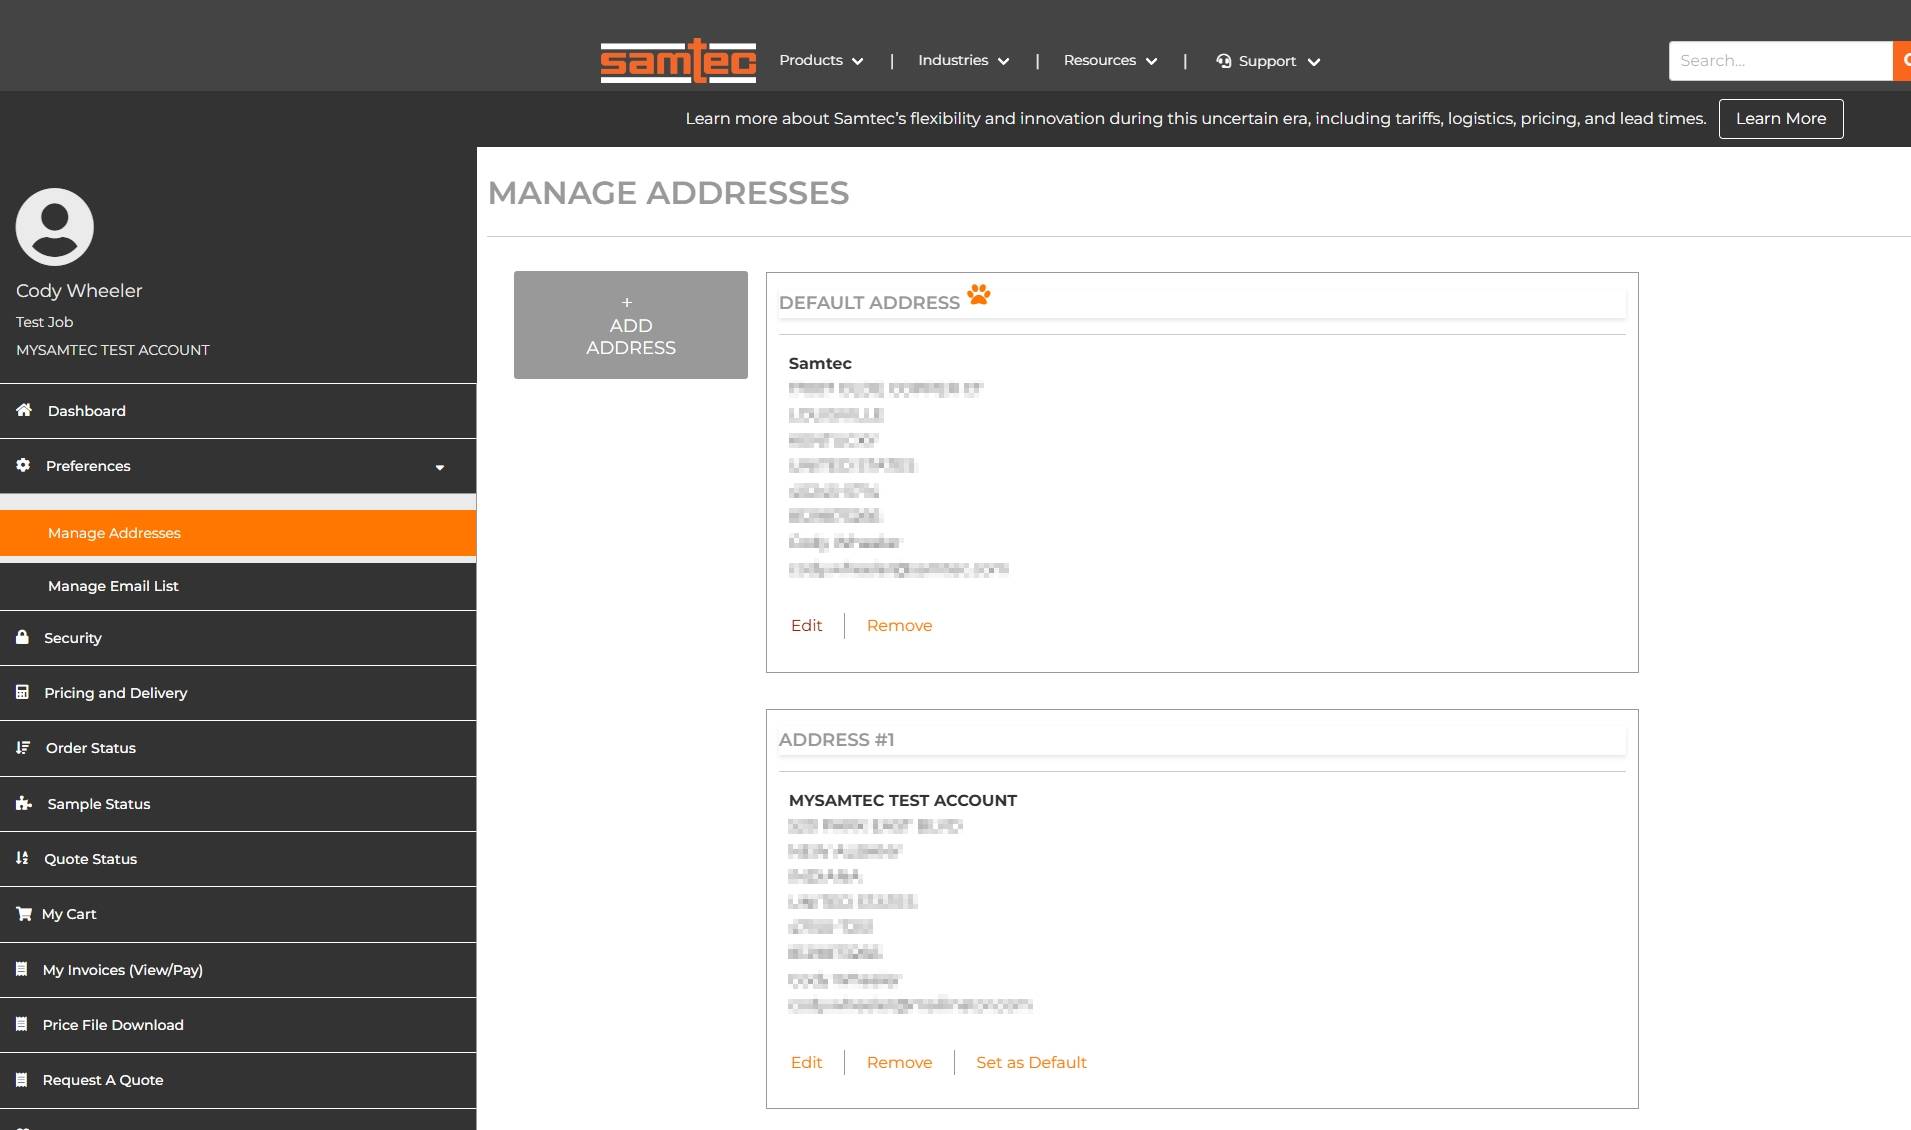The image size is (1911, 1130).
Task: Click the Security lock icon
Action: pyautogui.click(x=22, y=637)
